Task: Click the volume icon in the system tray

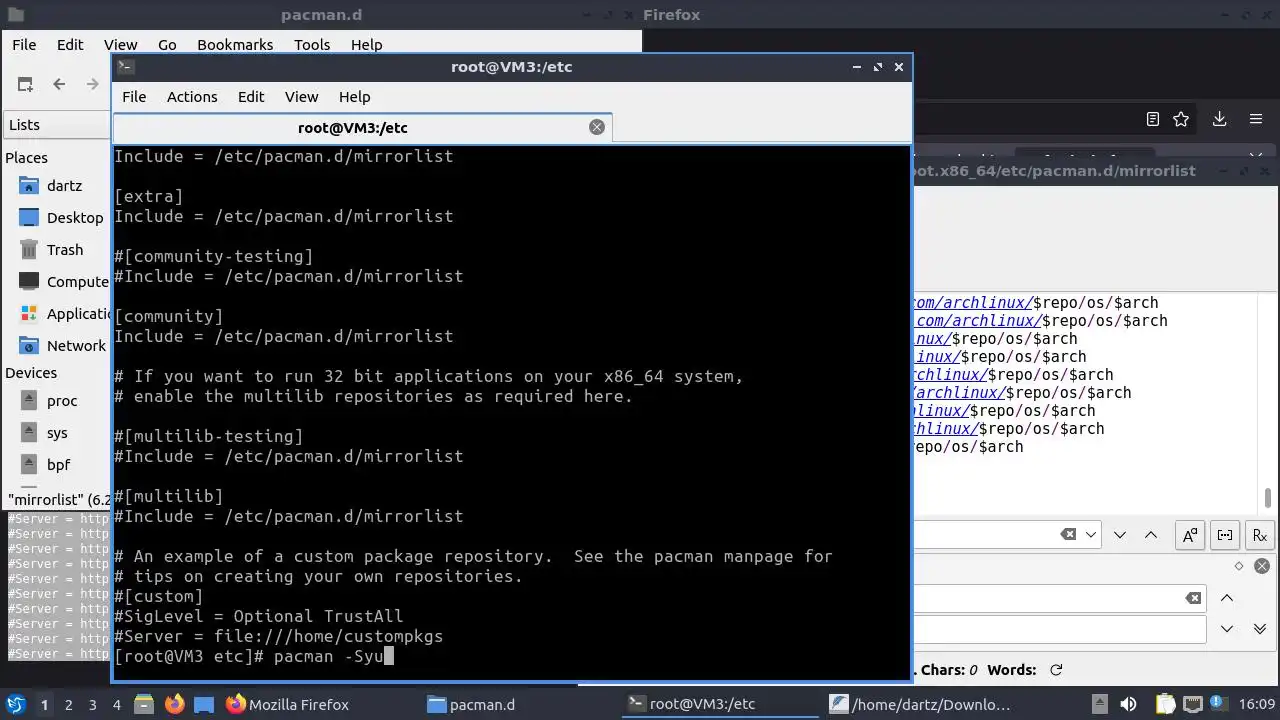Action: [1128, 704]
